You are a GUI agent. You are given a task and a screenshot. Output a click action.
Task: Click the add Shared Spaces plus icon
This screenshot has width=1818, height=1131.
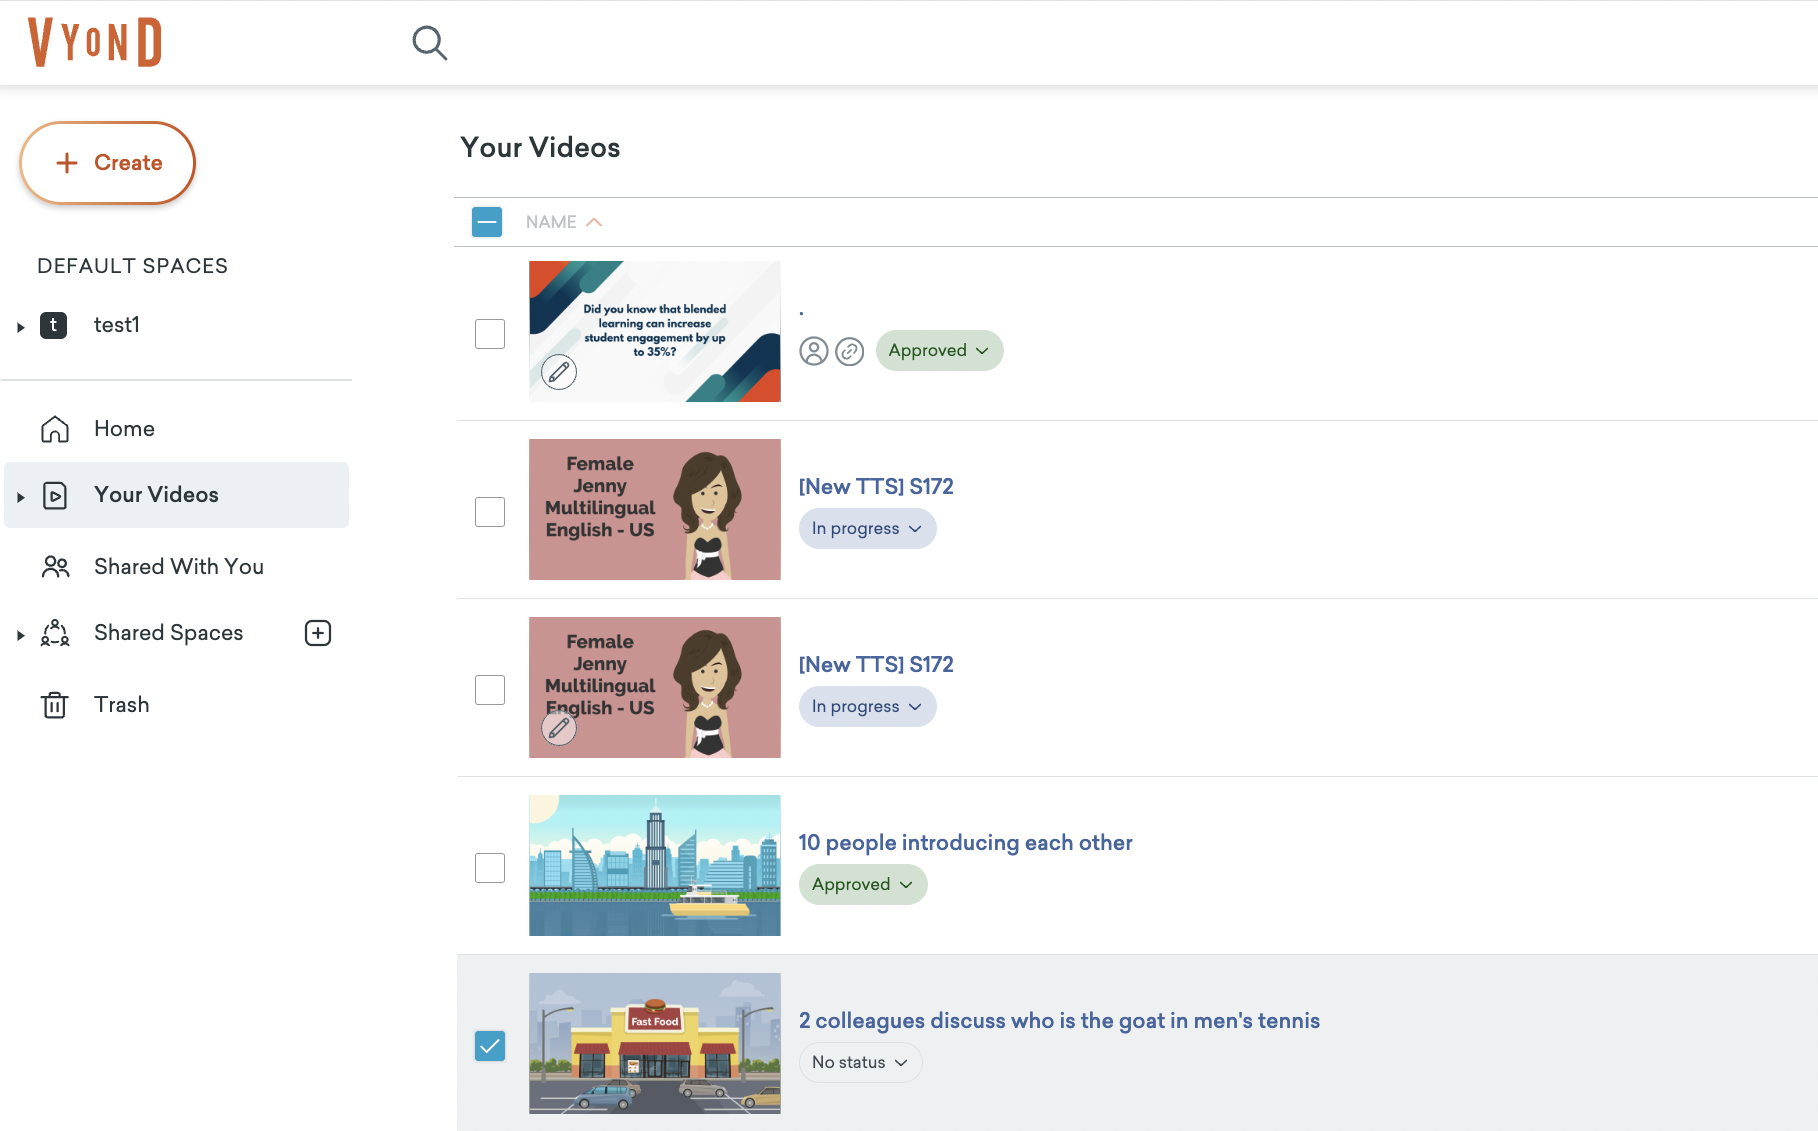click(318, 633)
